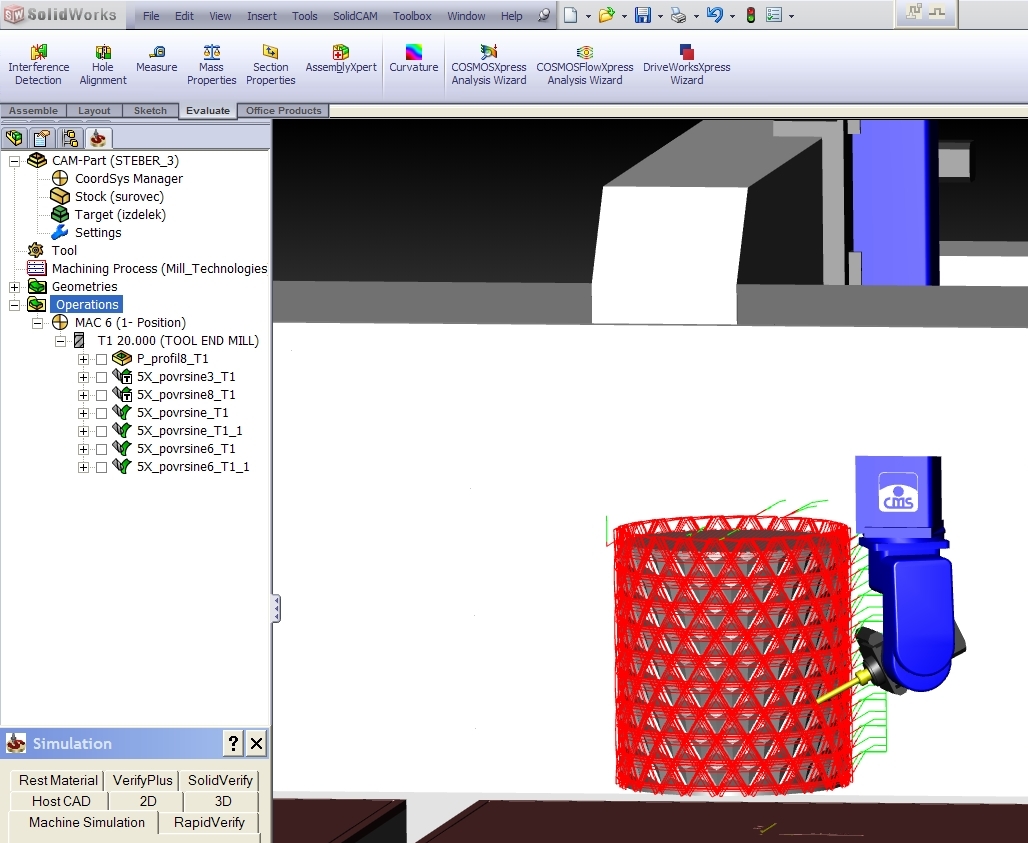Open the Toolbox menu
1028x843 pixels.
point(412,16)
